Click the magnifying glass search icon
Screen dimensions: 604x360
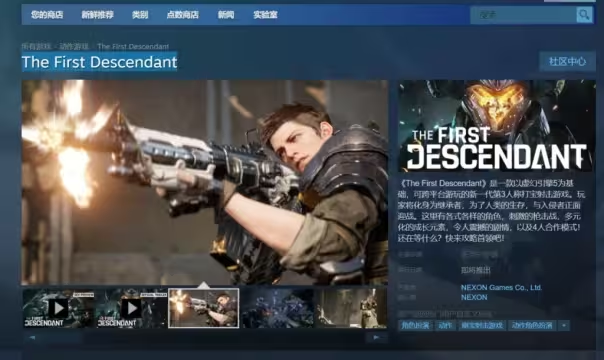click(x=584, y=15)
